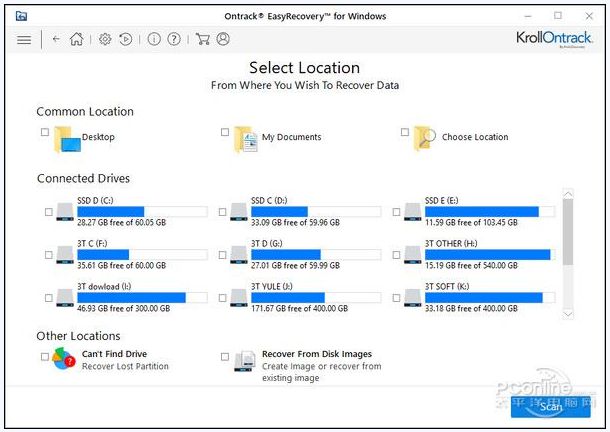Click '28.27 GB free of 60.05 GB'
Viewport: 610px width, 432px height.
(x=121, y=223)
